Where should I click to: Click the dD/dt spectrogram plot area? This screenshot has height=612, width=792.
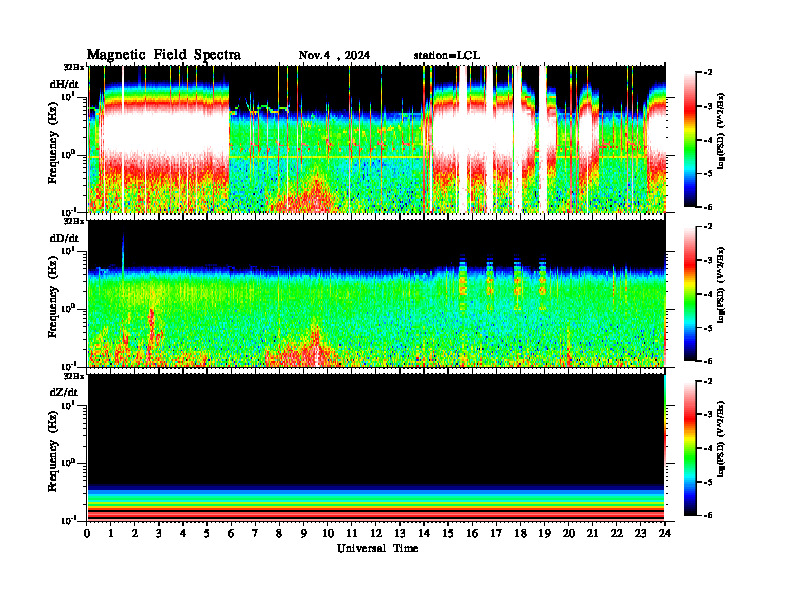[x=376, y=293]
